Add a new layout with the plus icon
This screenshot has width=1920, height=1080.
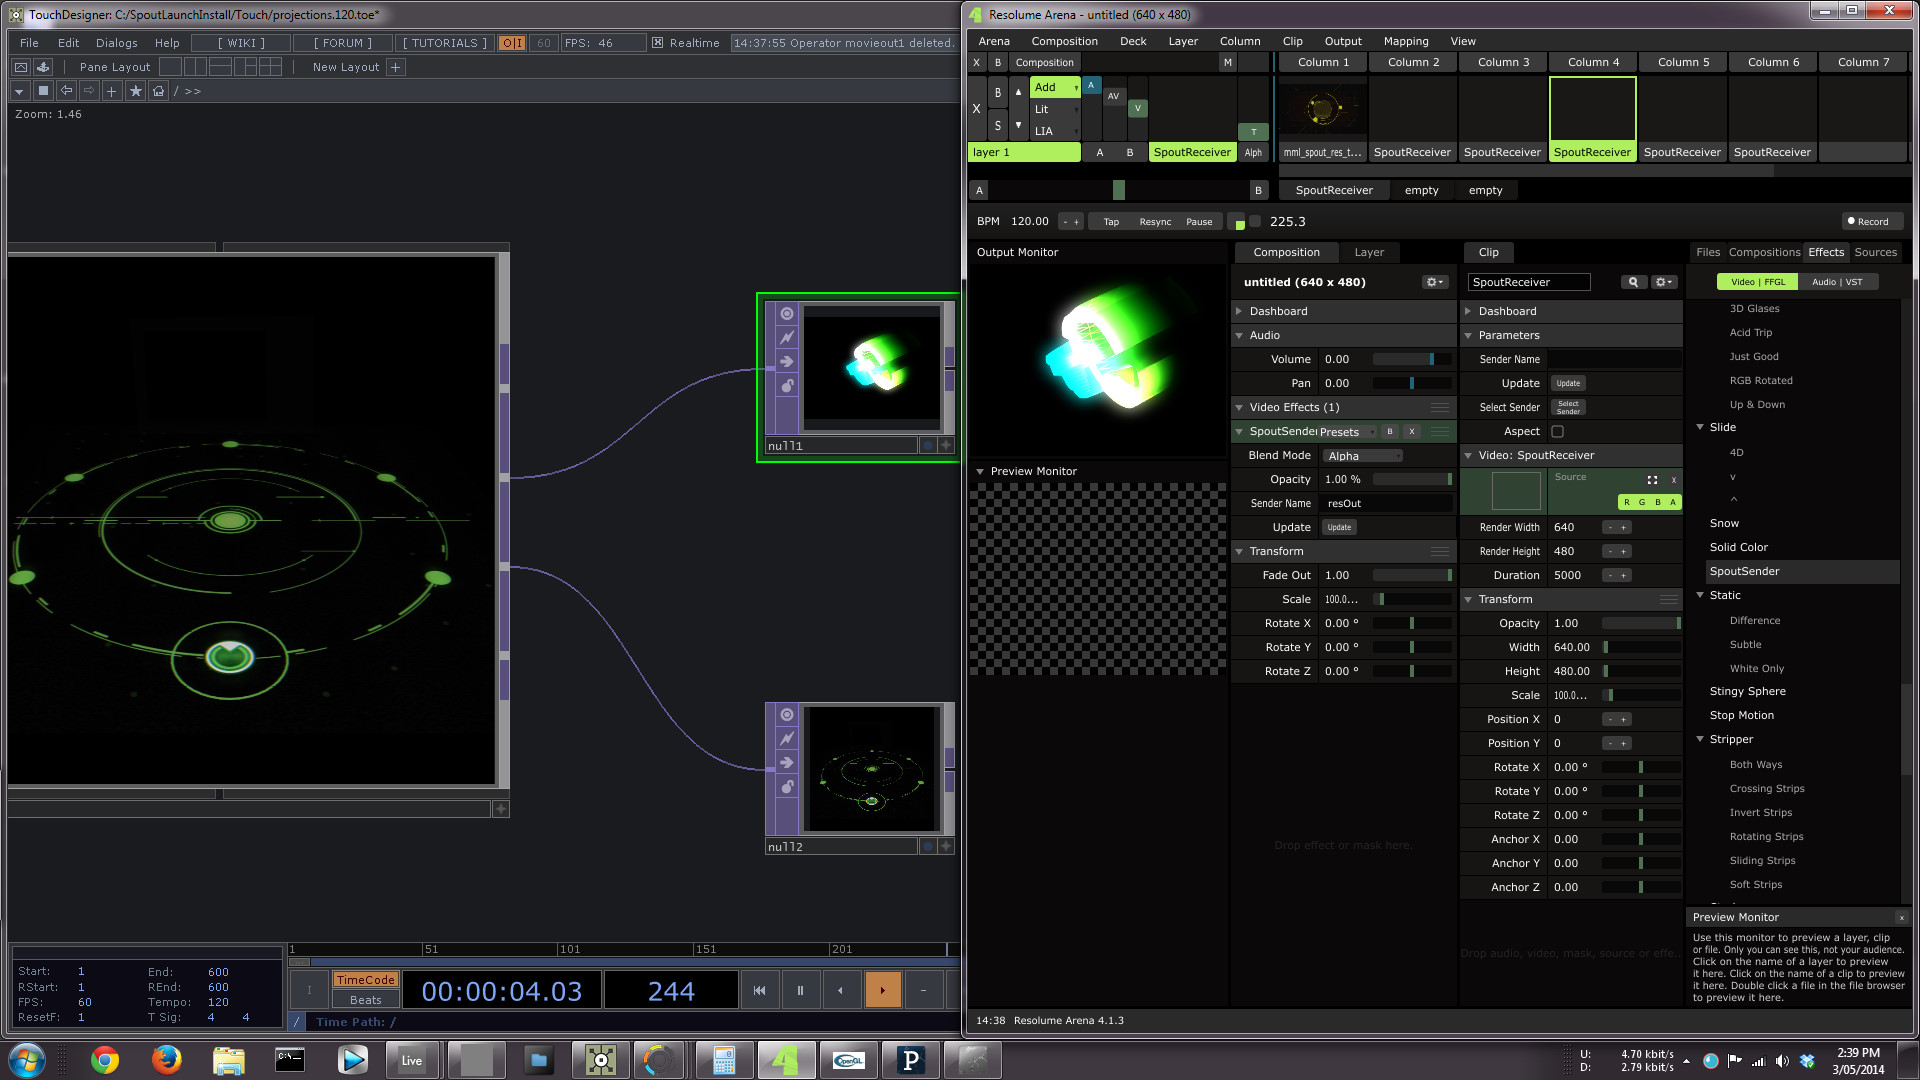(396, 67)
